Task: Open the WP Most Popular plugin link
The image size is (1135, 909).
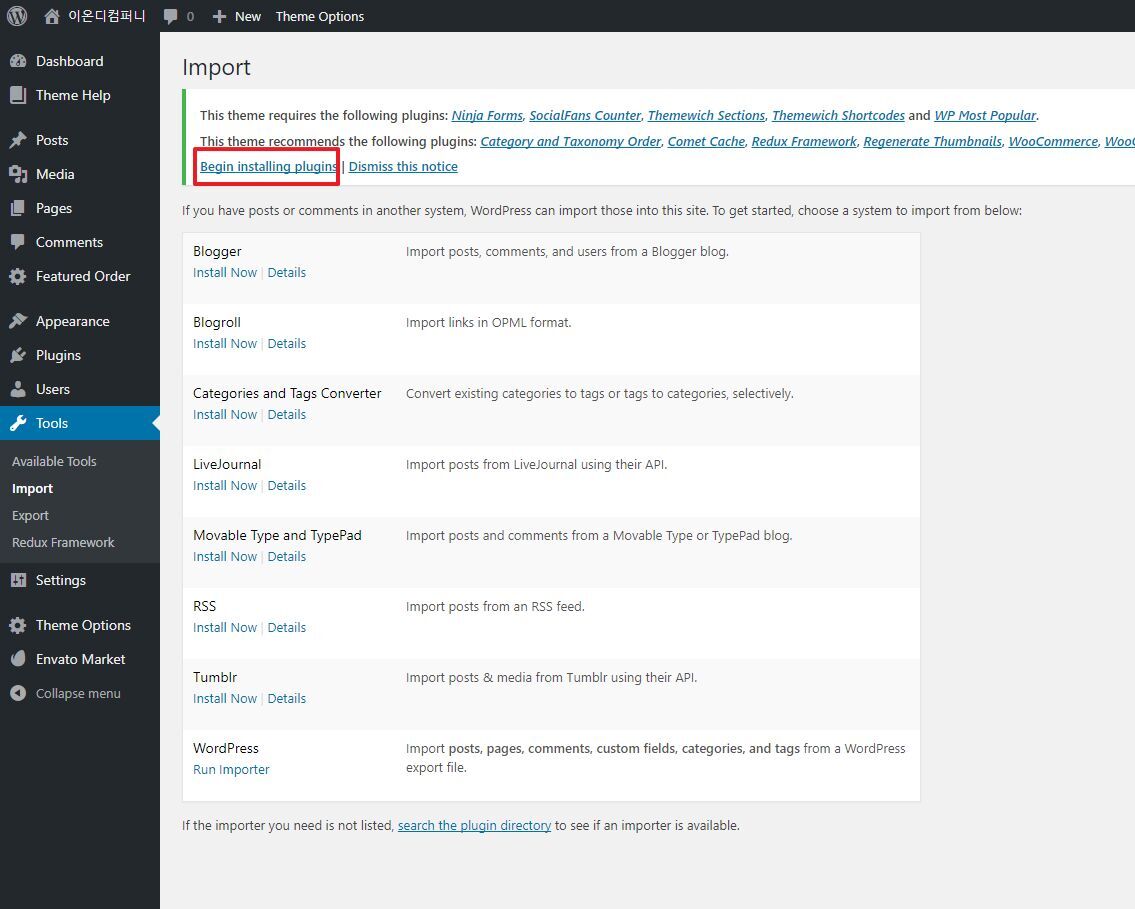Action: [985, 116]
